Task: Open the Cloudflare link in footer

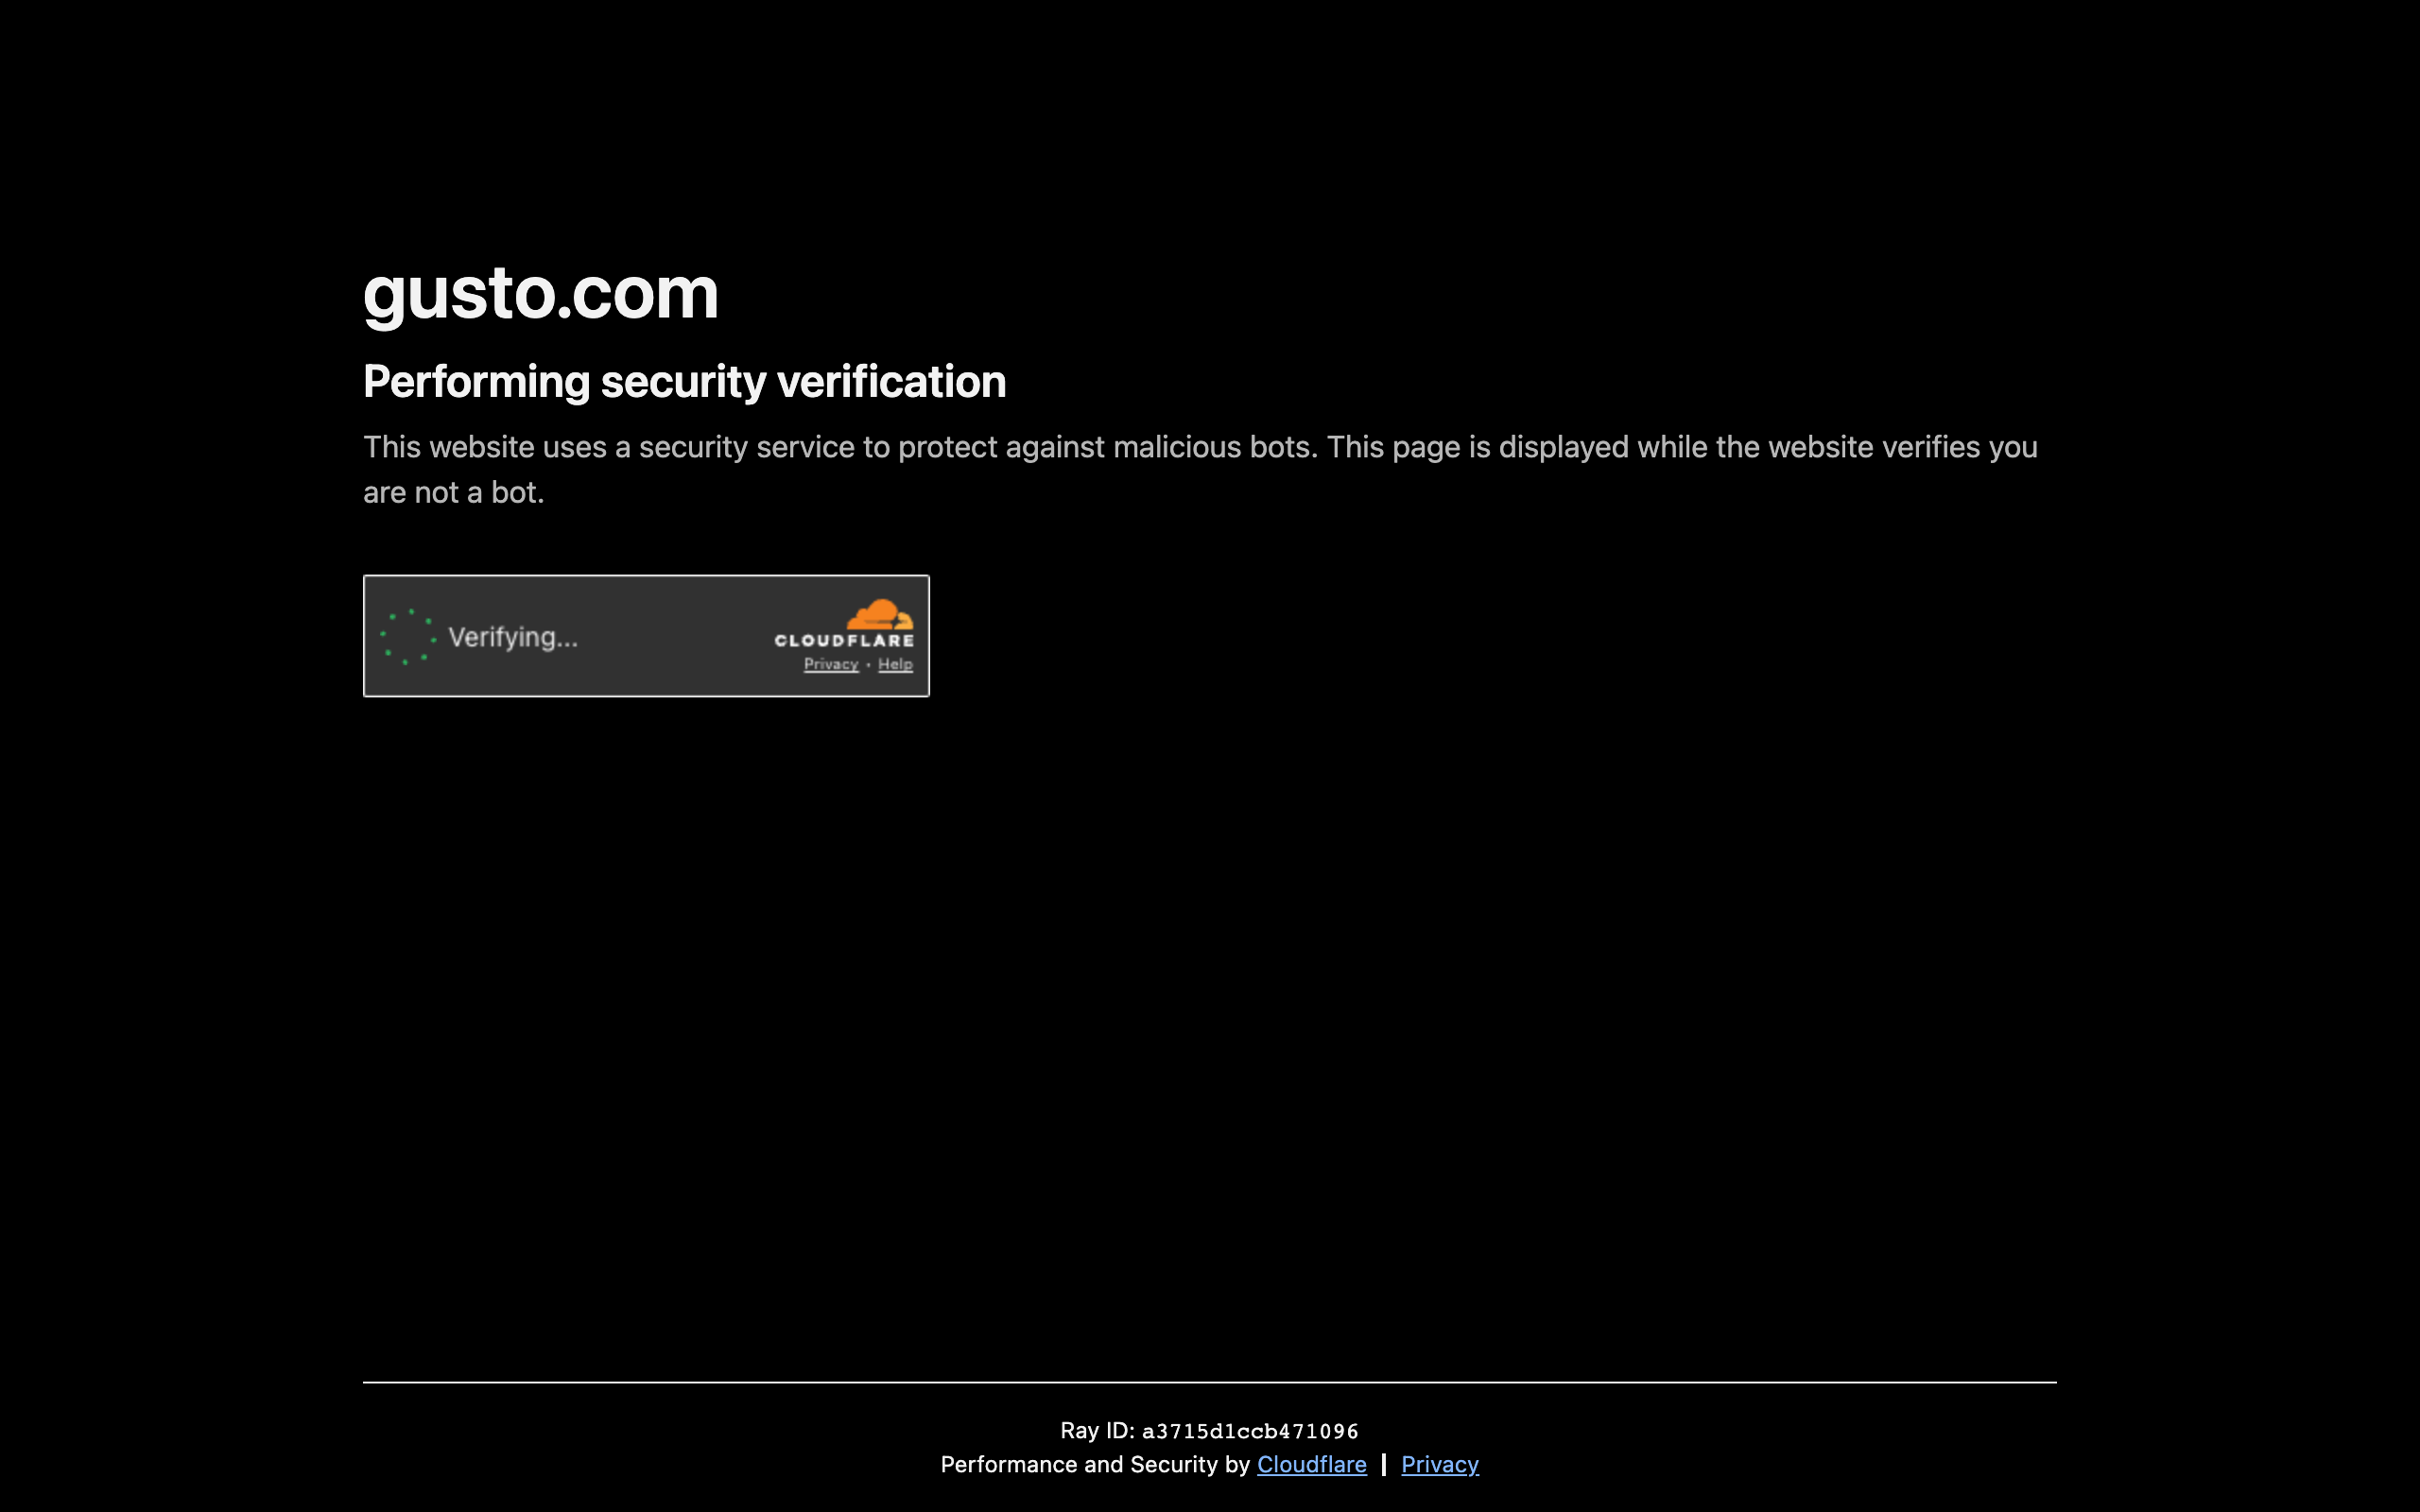Action: [x=1311, y=1464]
